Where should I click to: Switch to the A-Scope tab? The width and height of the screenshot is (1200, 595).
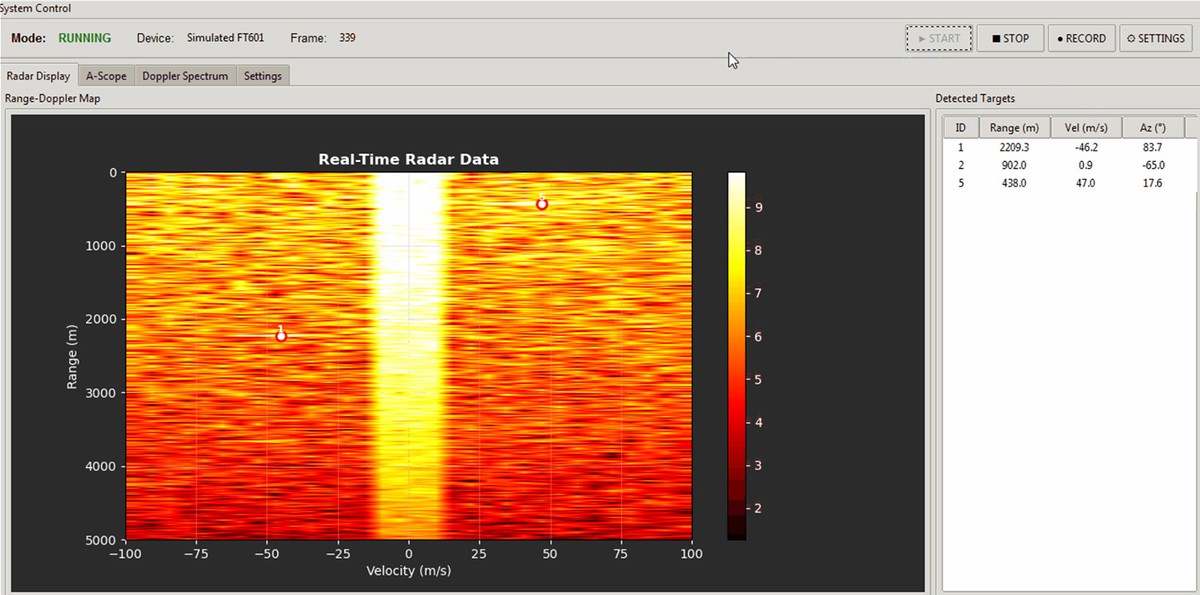(106, 76)
